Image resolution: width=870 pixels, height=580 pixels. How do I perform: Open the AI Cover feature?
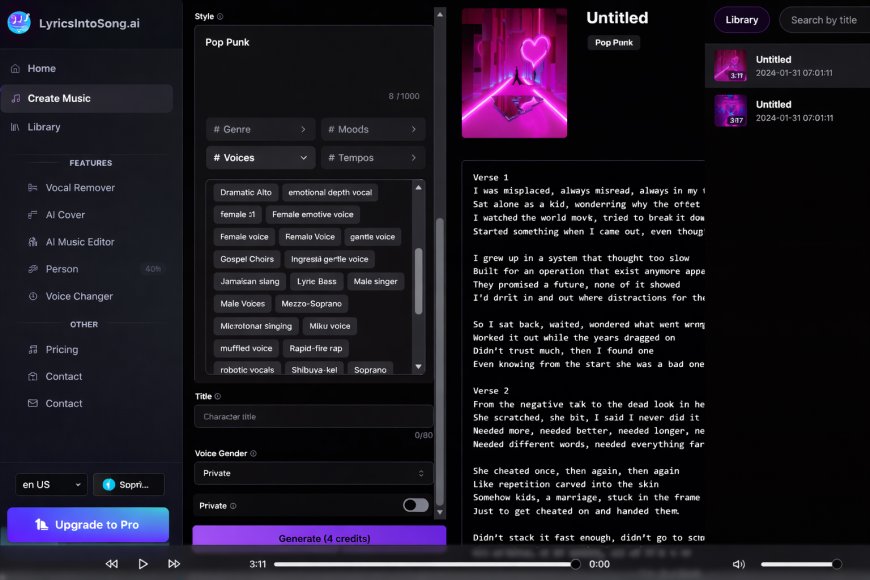pos(65,215)
